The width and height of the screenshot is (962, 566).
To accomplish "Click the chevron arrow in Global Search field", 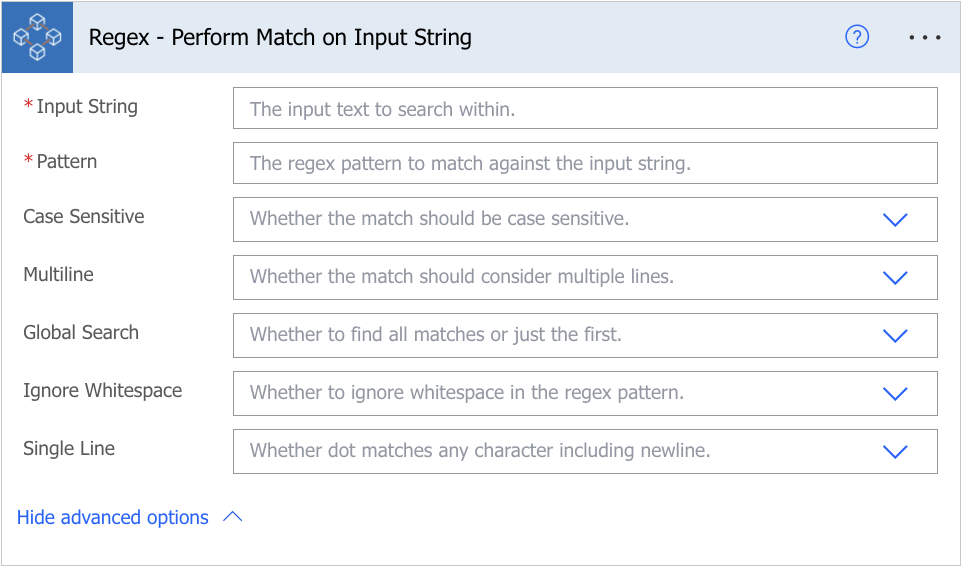I will pyautogui.click(x=895, y=335).
